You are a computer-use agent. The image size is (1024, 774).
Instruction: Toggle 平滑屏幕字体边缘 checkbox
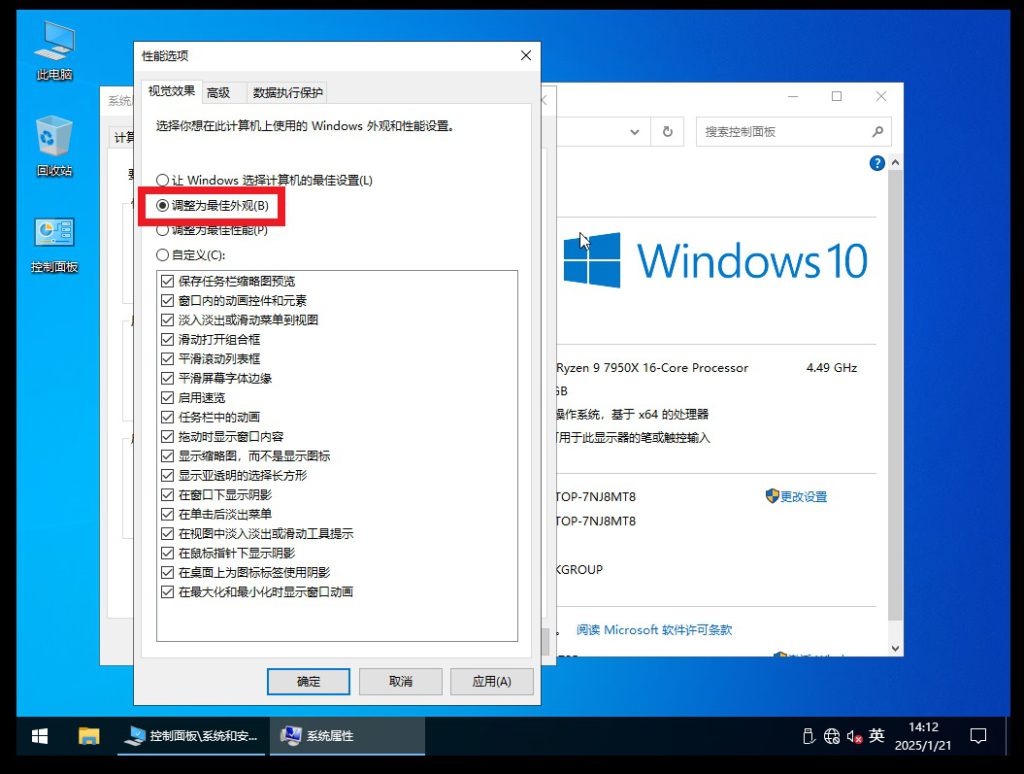(x=168, y=378)
